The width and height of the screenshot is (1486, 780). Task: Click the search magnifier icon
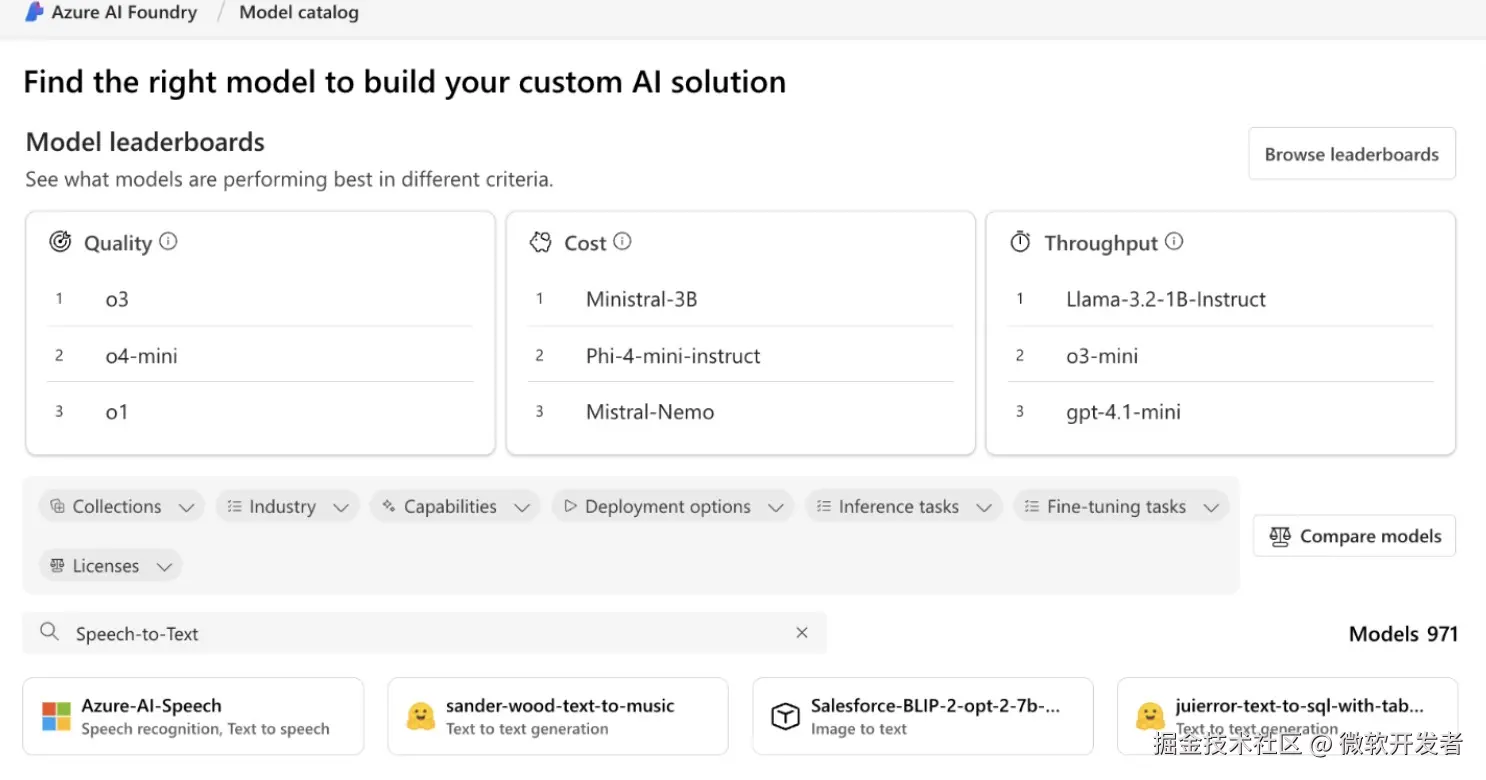point(49,633)
